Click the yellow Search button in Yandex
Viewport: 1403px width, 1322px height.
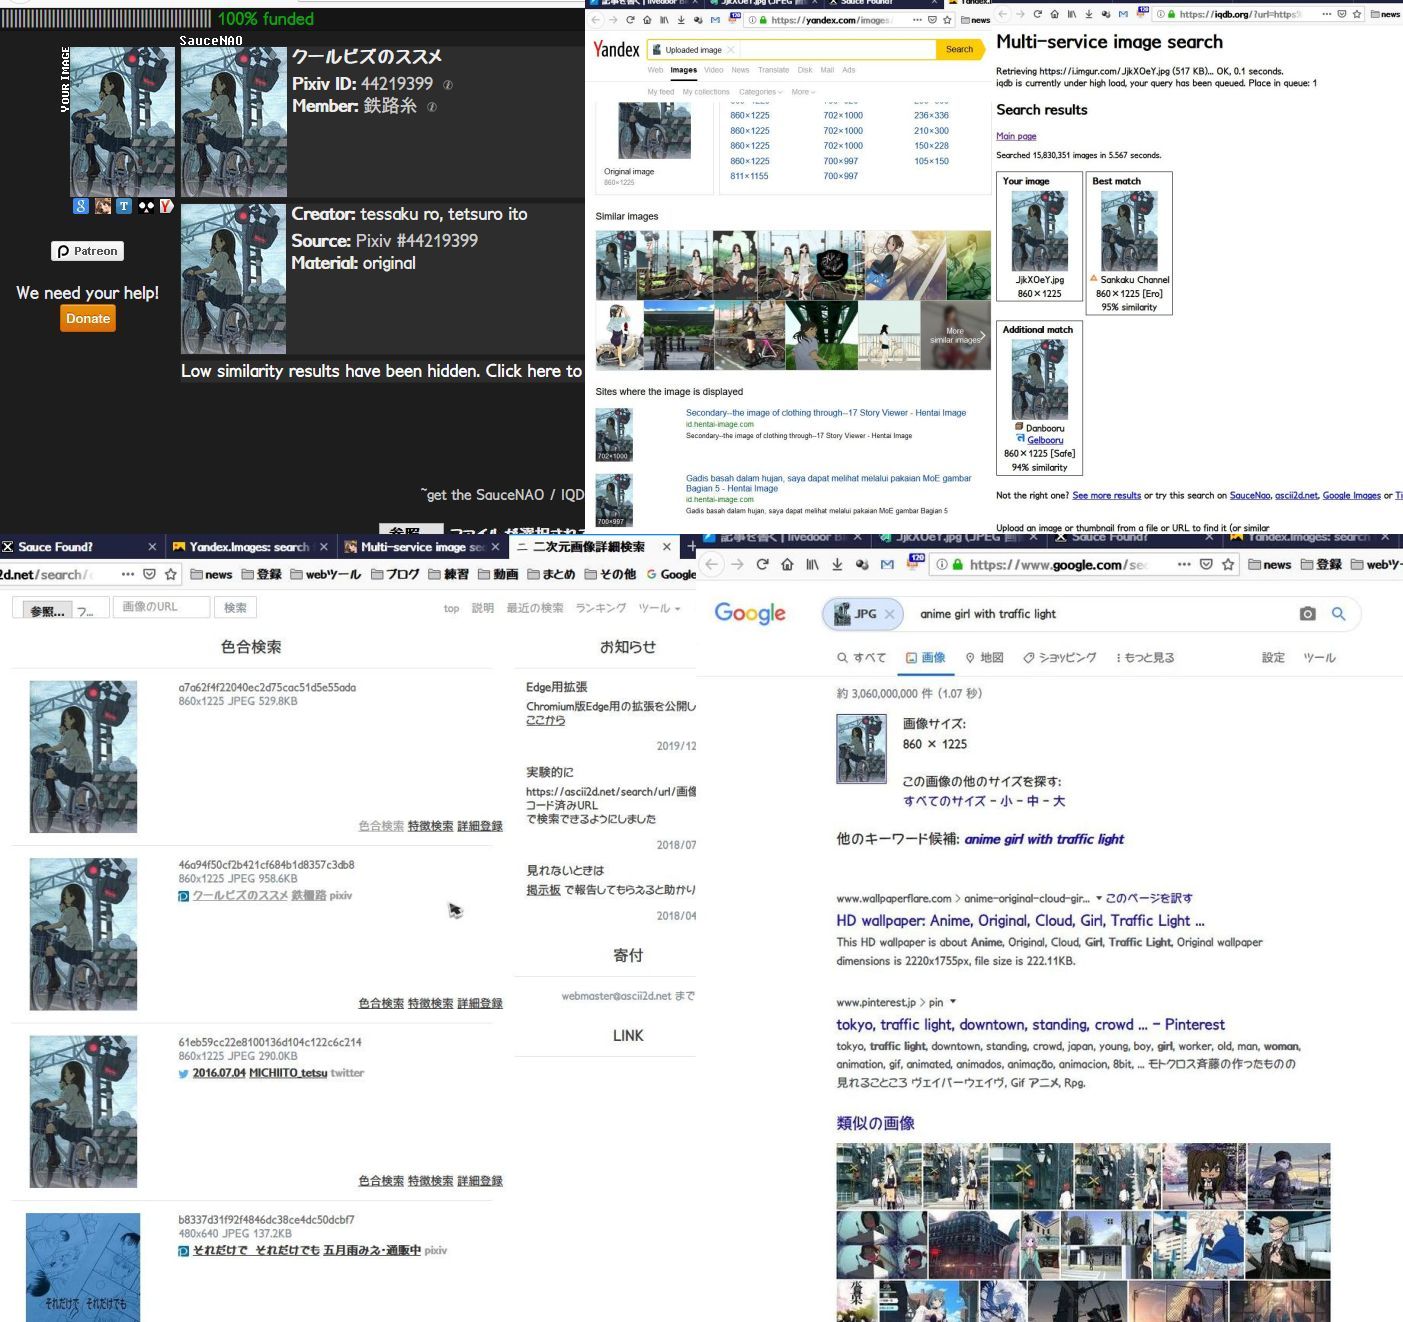pos(959,49)
